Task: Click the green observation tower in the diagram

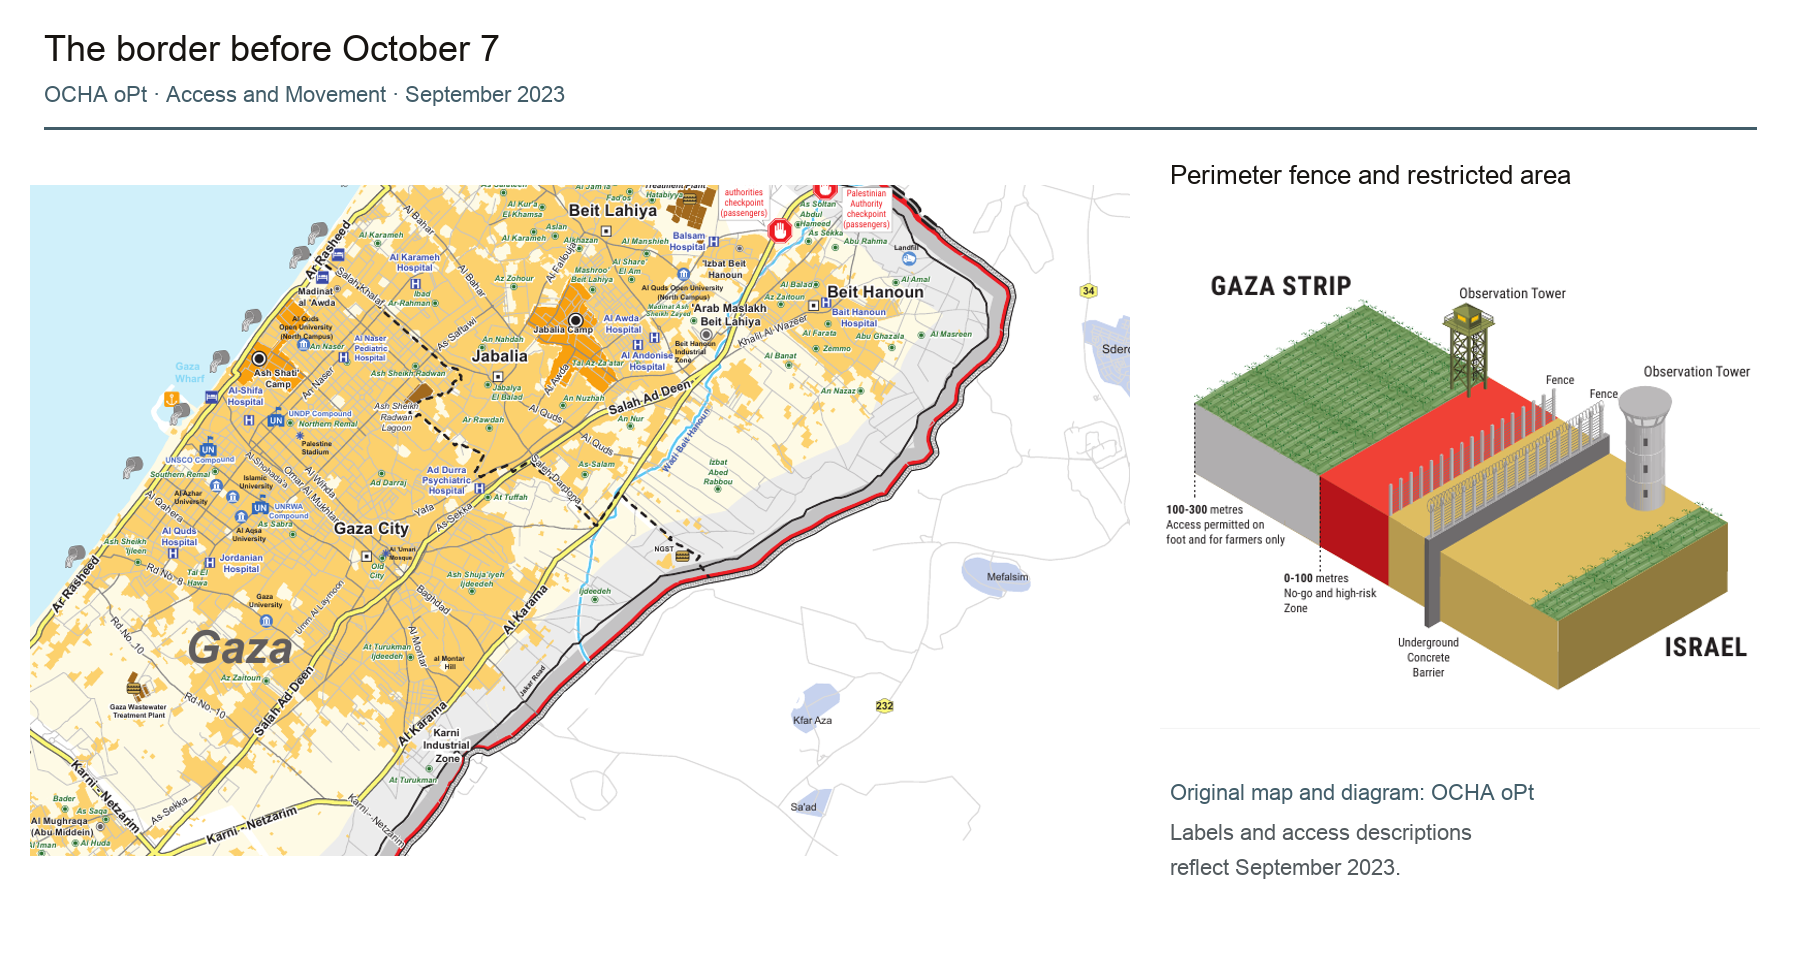Action: coord(1467,349)
